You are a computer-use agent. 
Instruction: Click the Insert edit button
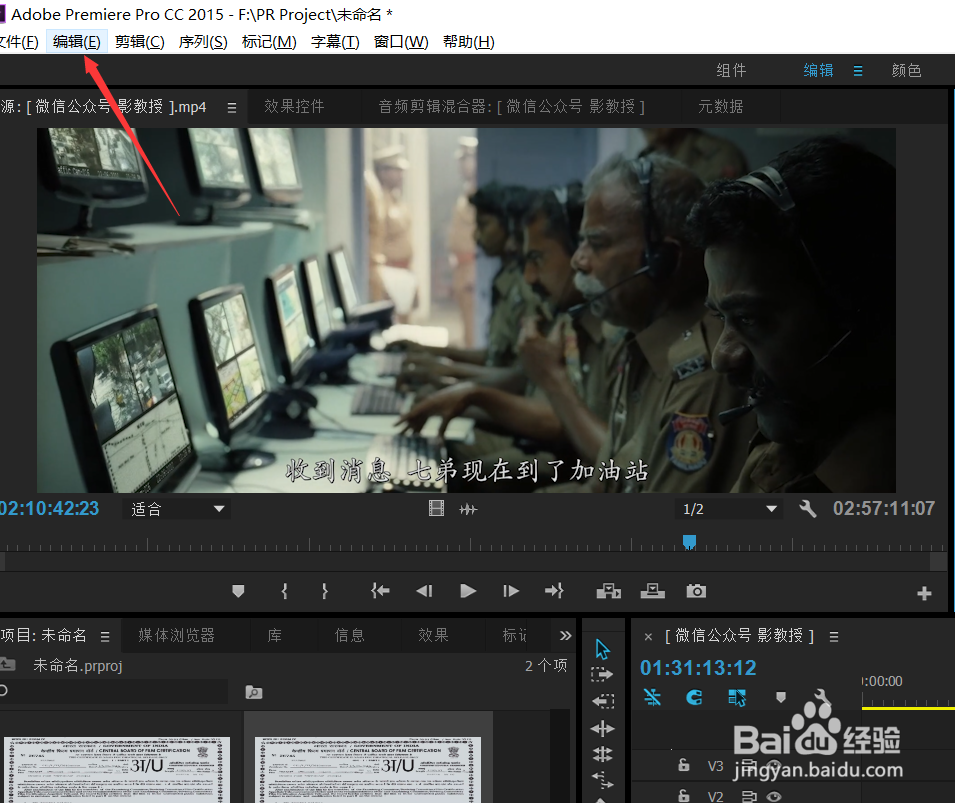click(x=608, y=591)
